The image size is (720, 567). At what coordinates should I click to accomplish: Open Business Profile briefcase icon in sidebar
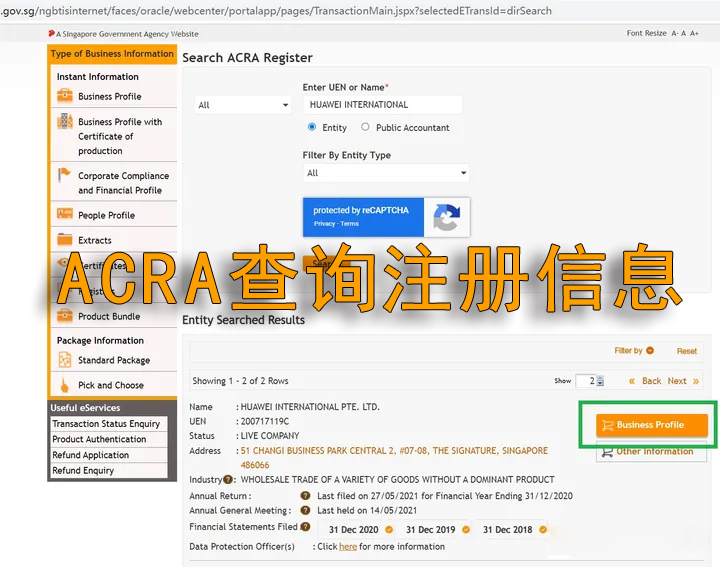[x=65, y=95]
